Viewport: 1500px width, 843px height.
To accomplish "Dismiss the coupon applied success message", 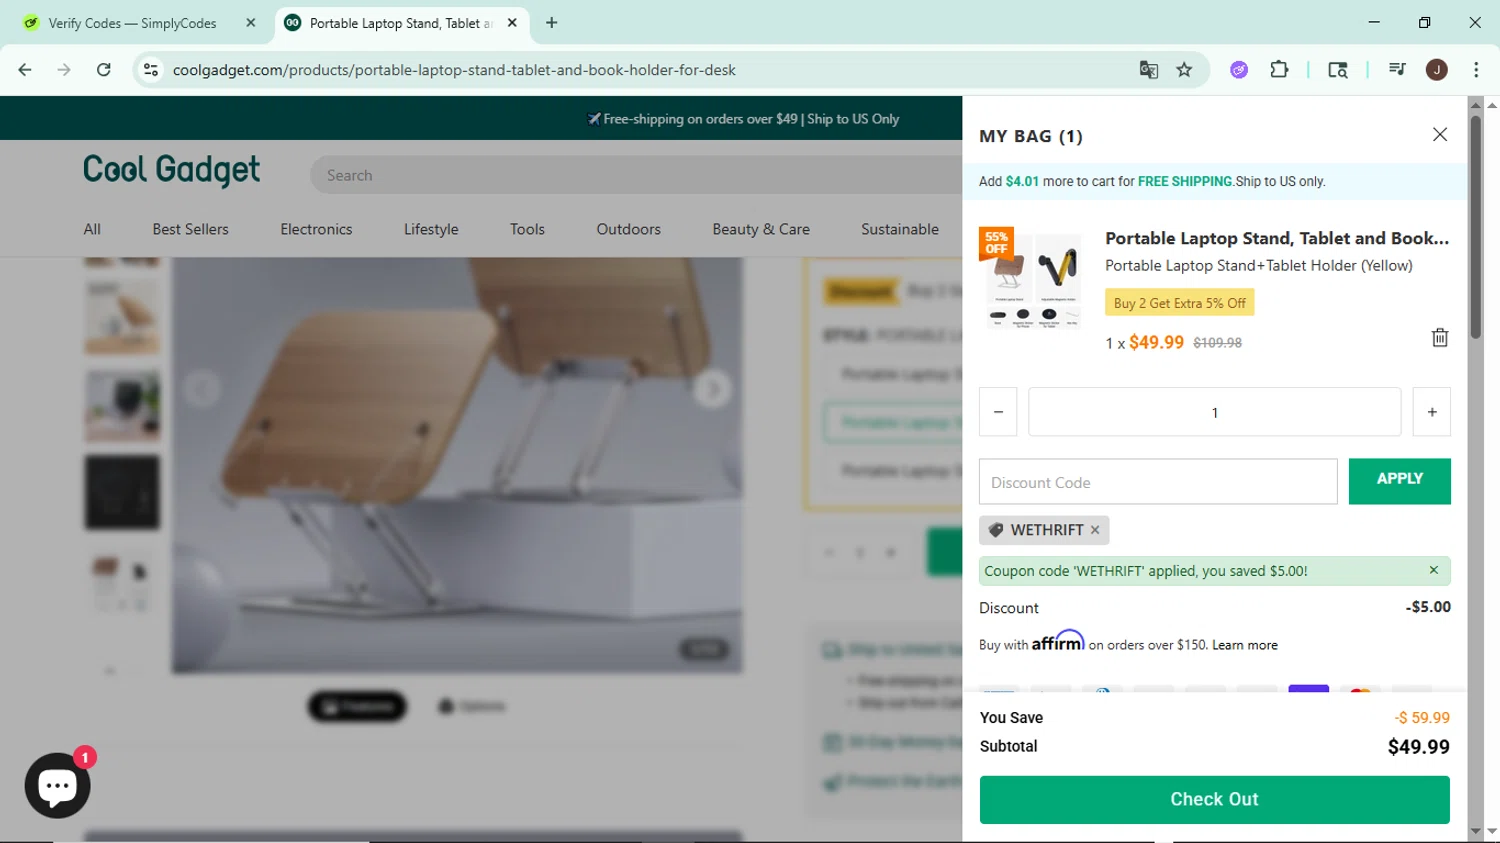I will pyautogui.click(x=1433, y=570).
